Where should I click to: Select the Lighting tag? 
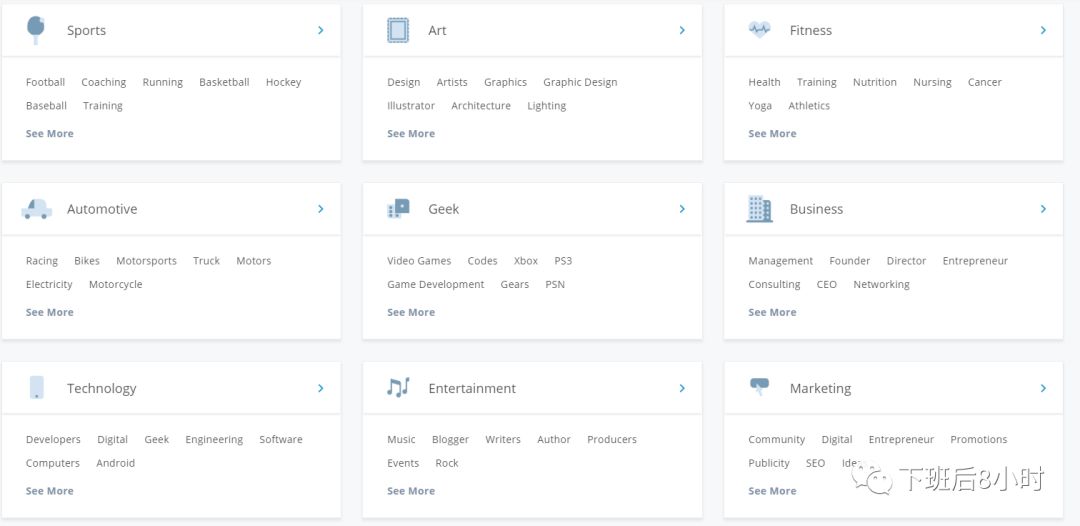coord(546,105)
